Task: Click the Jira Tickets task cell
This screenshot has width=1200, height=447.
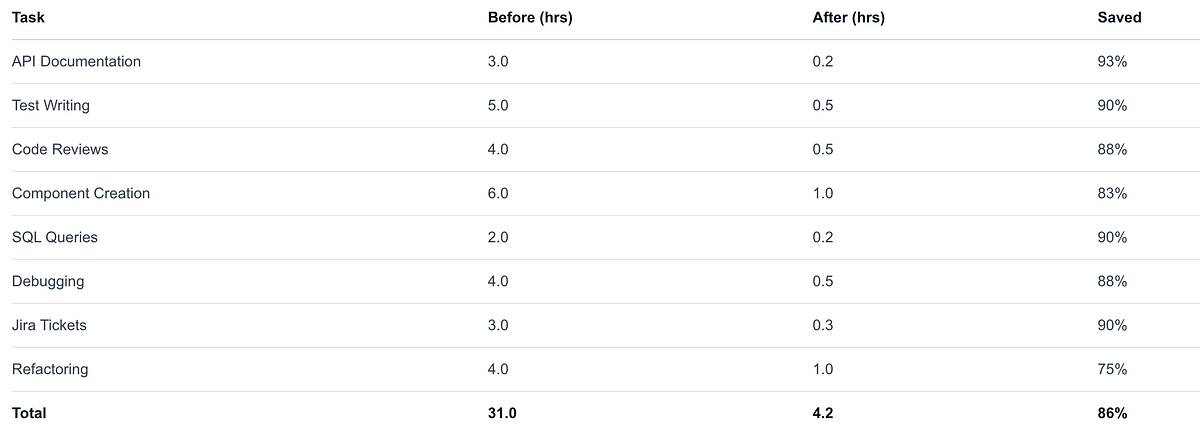Action: (x=56, y=326)
